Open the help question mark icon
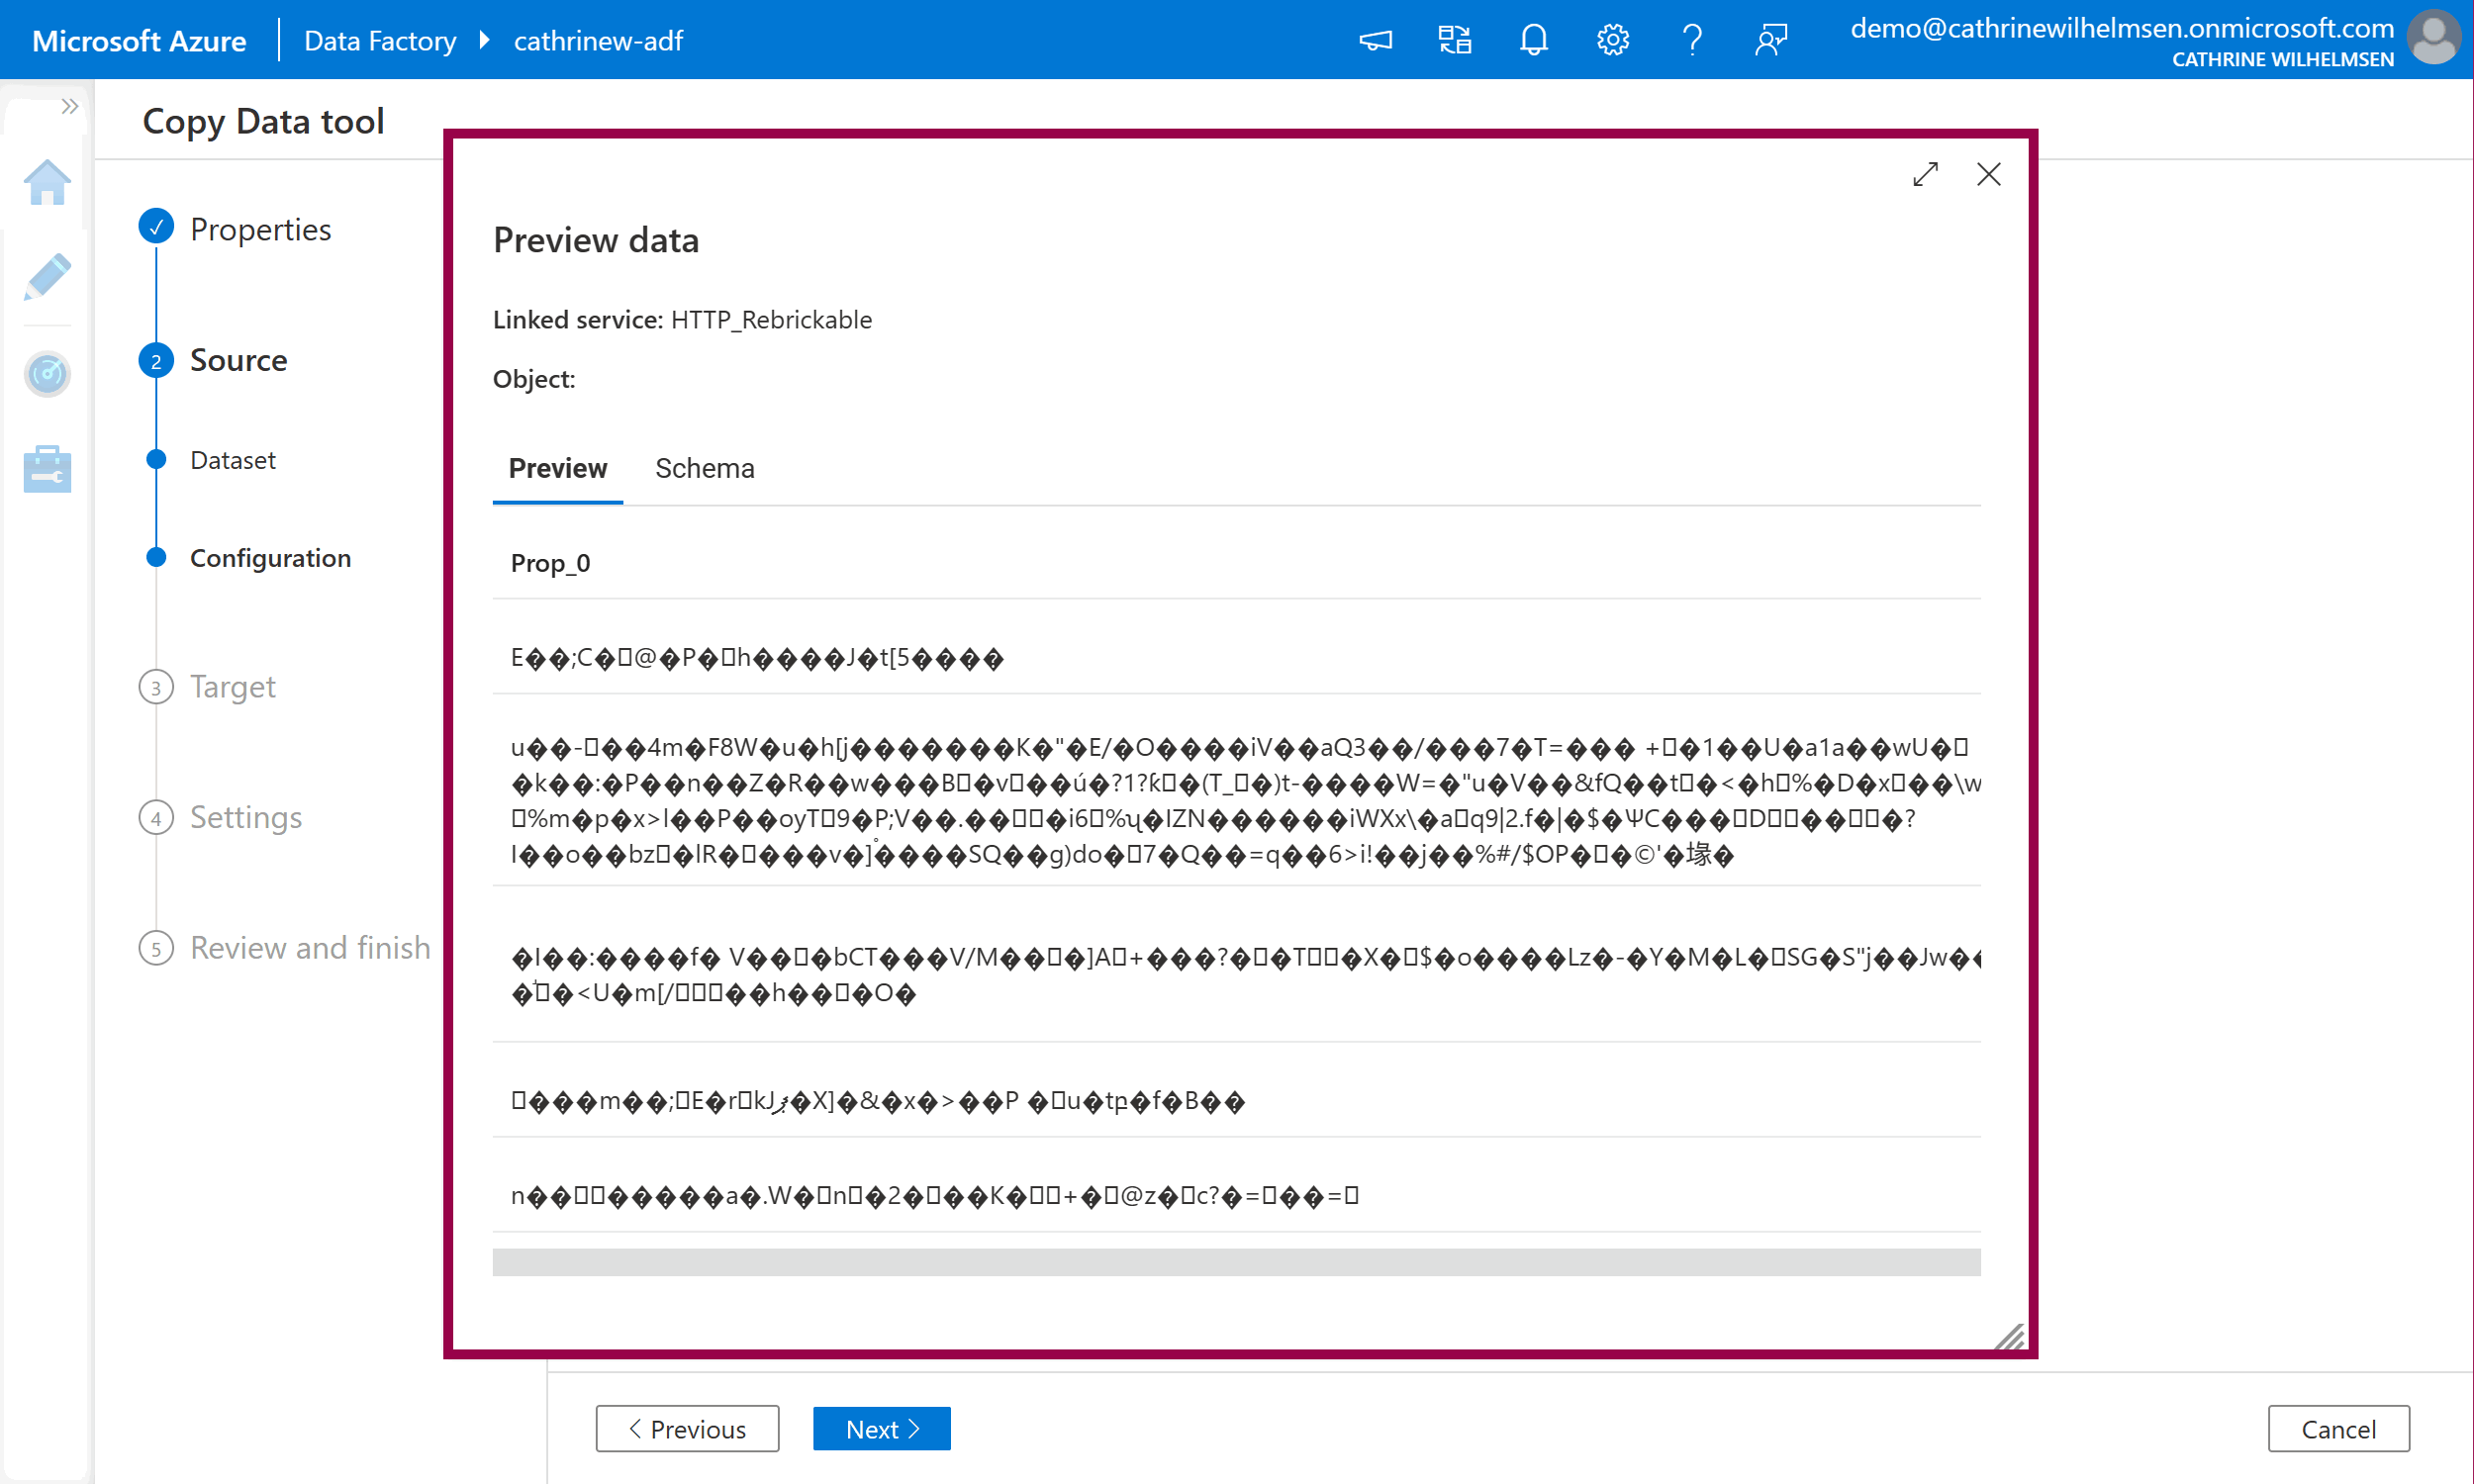This screenshot has height=1484, width=2474. click(1691, 40)
